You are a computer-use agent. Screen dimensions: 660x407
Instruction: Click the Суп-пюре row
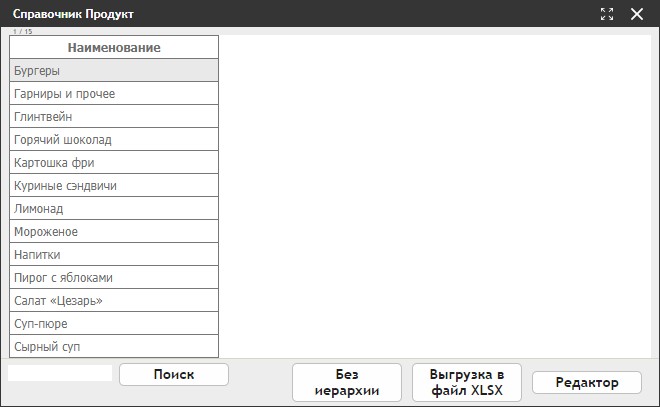pyautogui.click(x=114, y=323)
